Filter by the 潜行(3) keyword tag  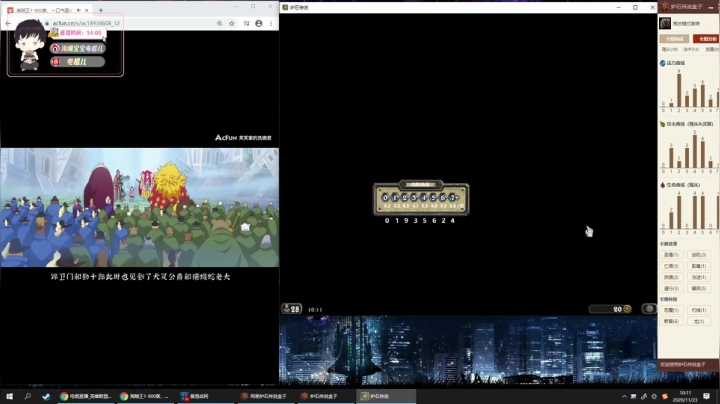(x=671, y=288)
